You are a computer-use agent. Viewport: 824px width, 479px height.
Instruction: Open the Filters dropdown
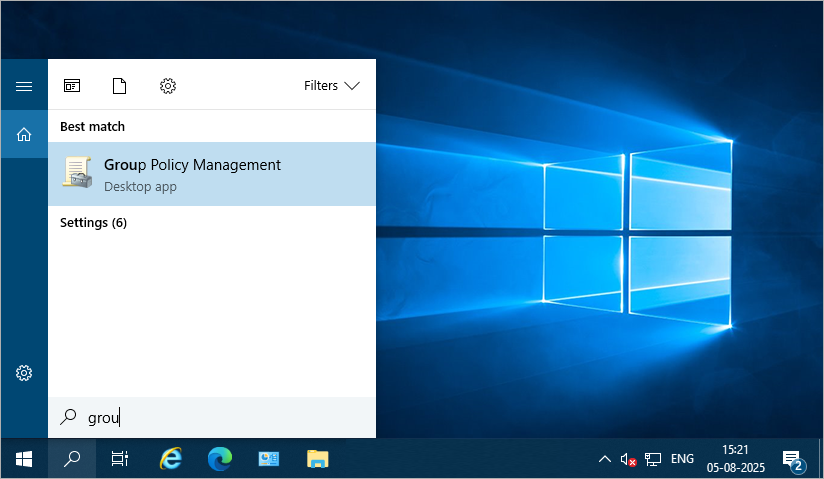[331, 86]
